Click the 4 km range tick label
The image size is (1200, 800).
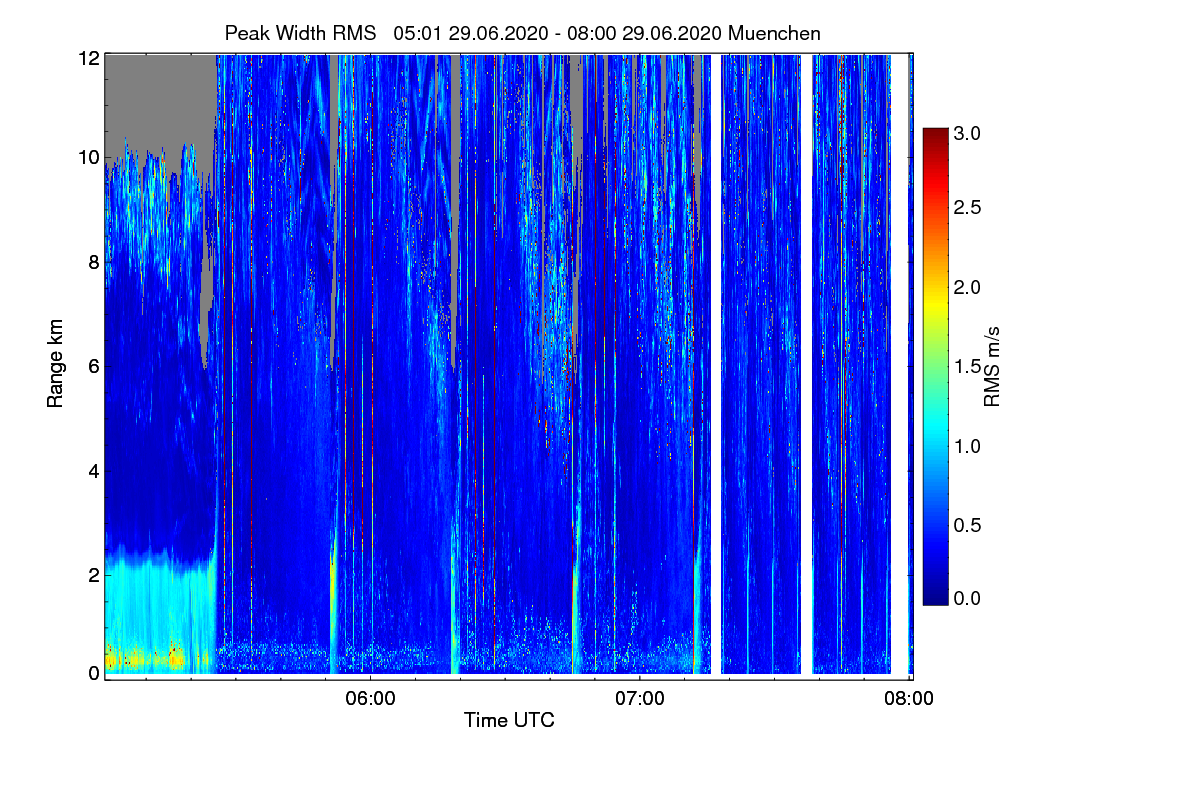(x=93, y=470)
